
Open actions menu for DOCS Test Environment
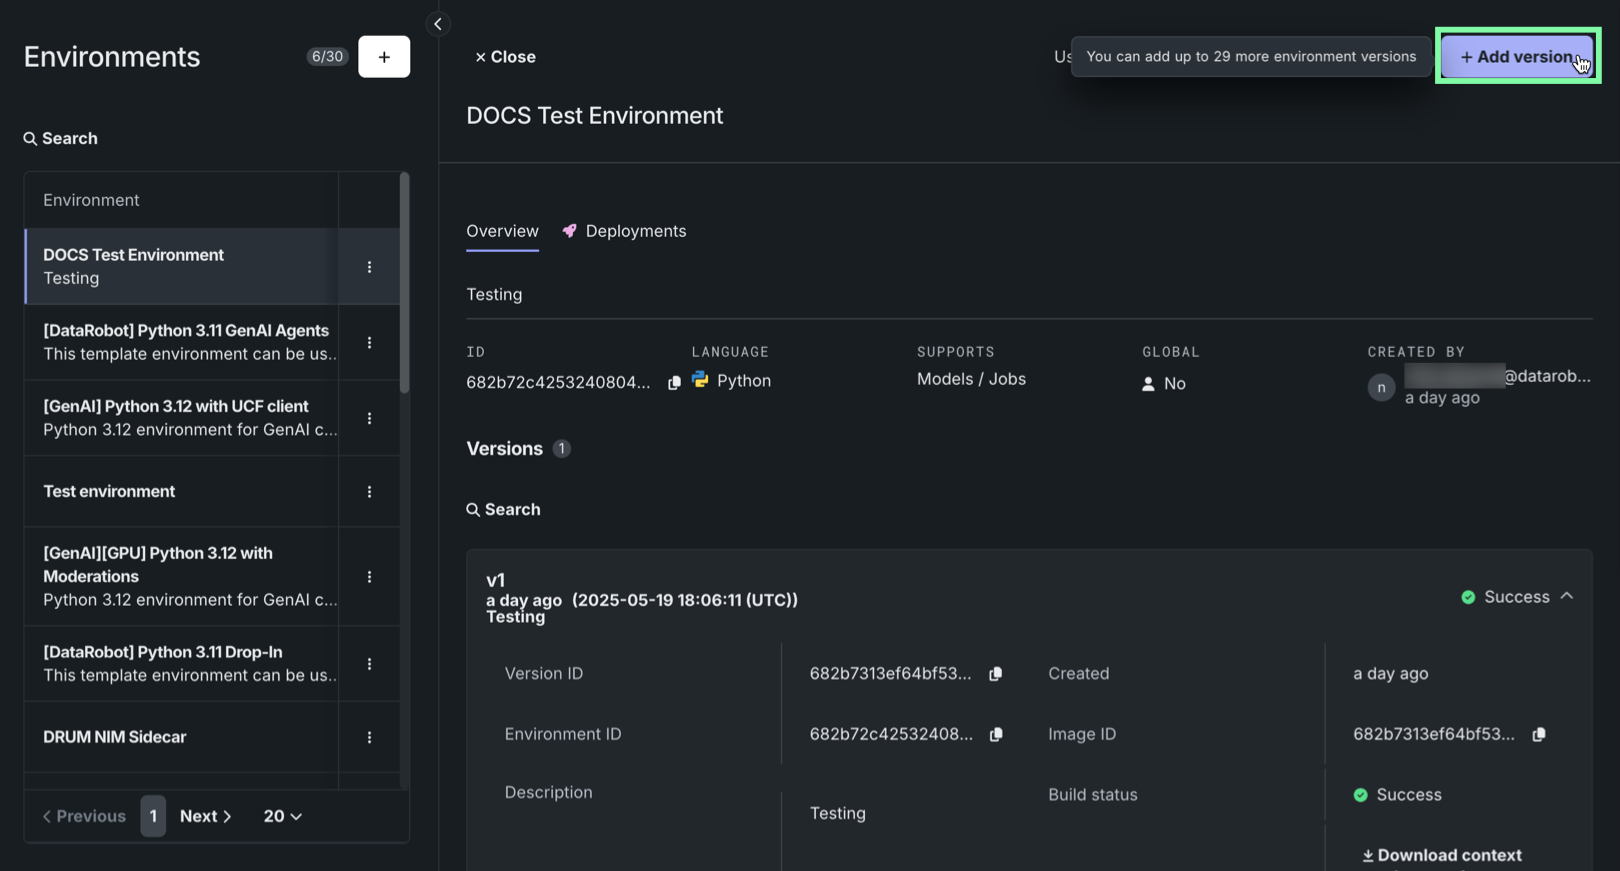[x=369, y=267]
